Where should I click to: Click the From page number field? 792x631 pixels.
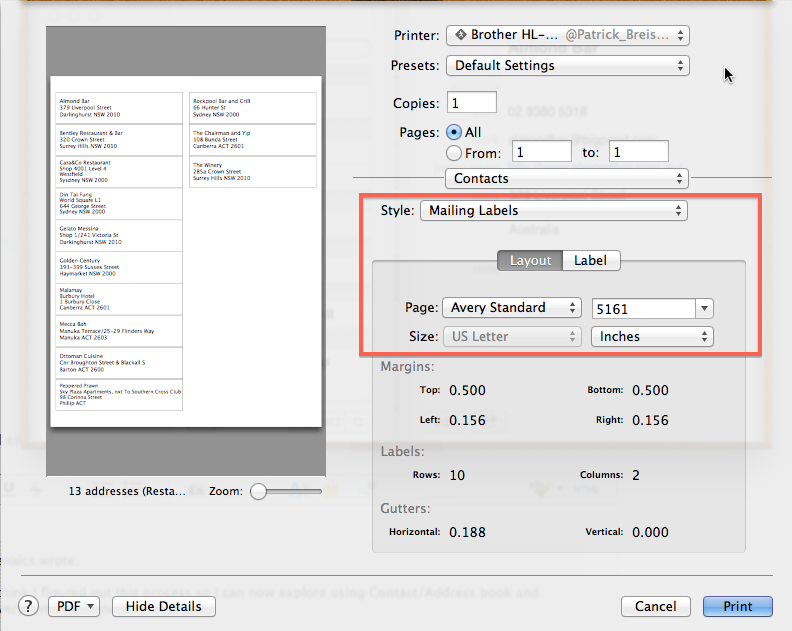(x=541, y=152)
